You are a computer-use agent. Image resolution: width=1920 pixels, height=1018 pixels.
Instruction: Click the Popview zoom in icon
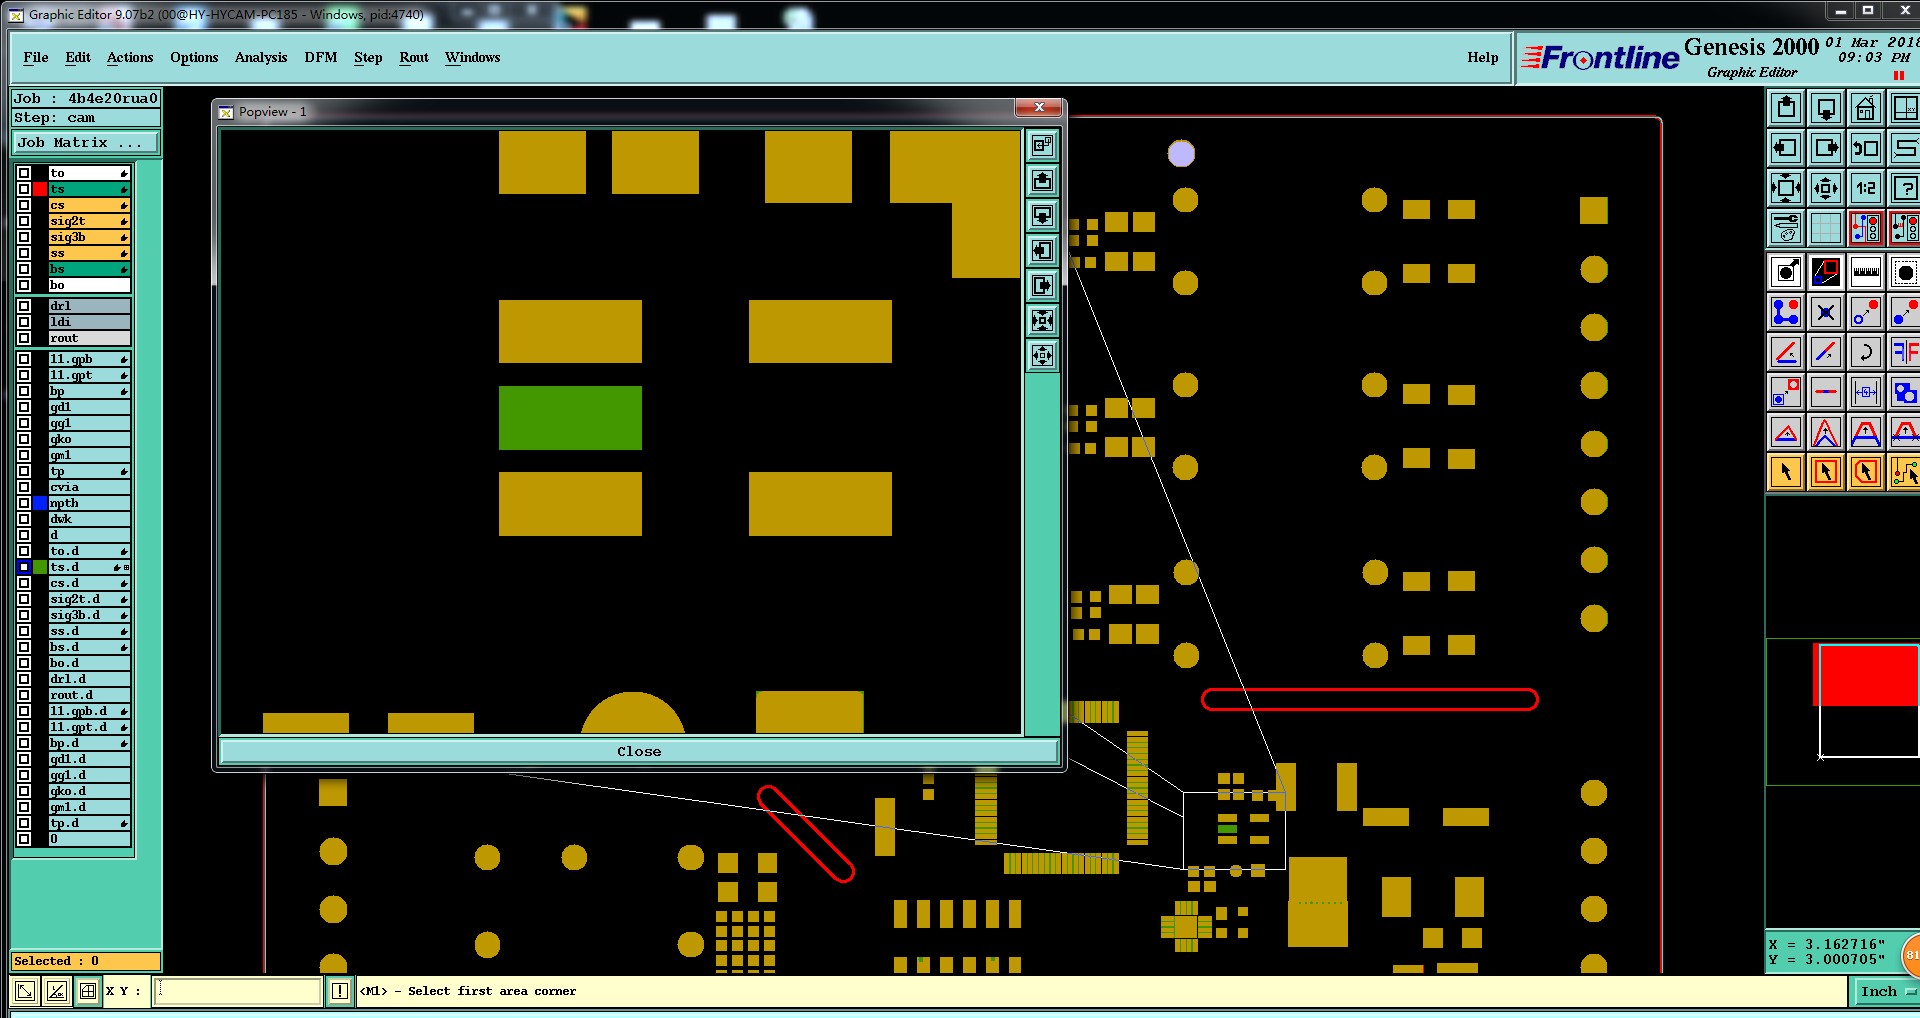1042,321
